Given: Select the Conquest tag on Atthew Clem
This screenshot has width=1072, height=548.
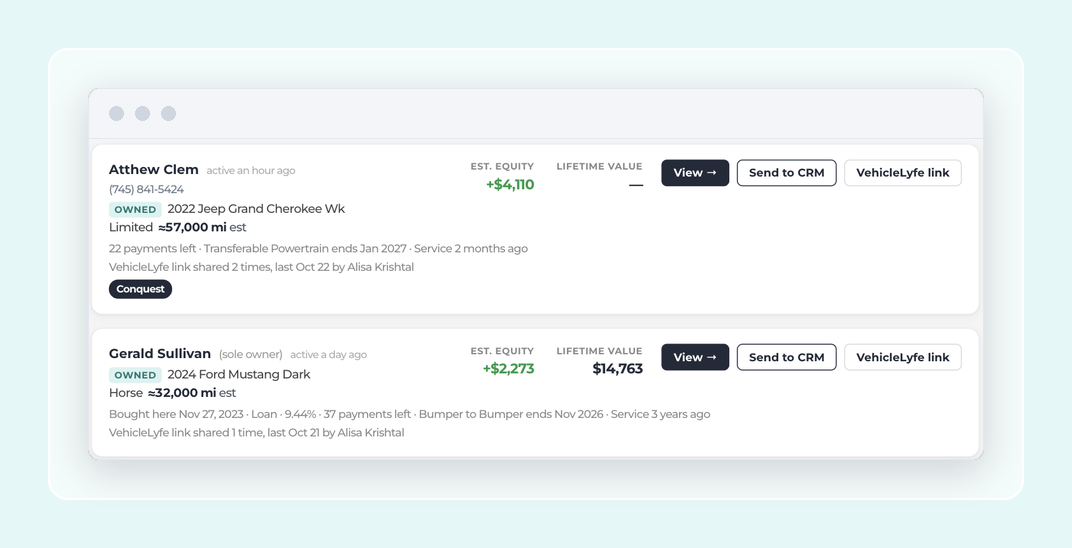Looking at the screenshot, I should pos(140,289).
